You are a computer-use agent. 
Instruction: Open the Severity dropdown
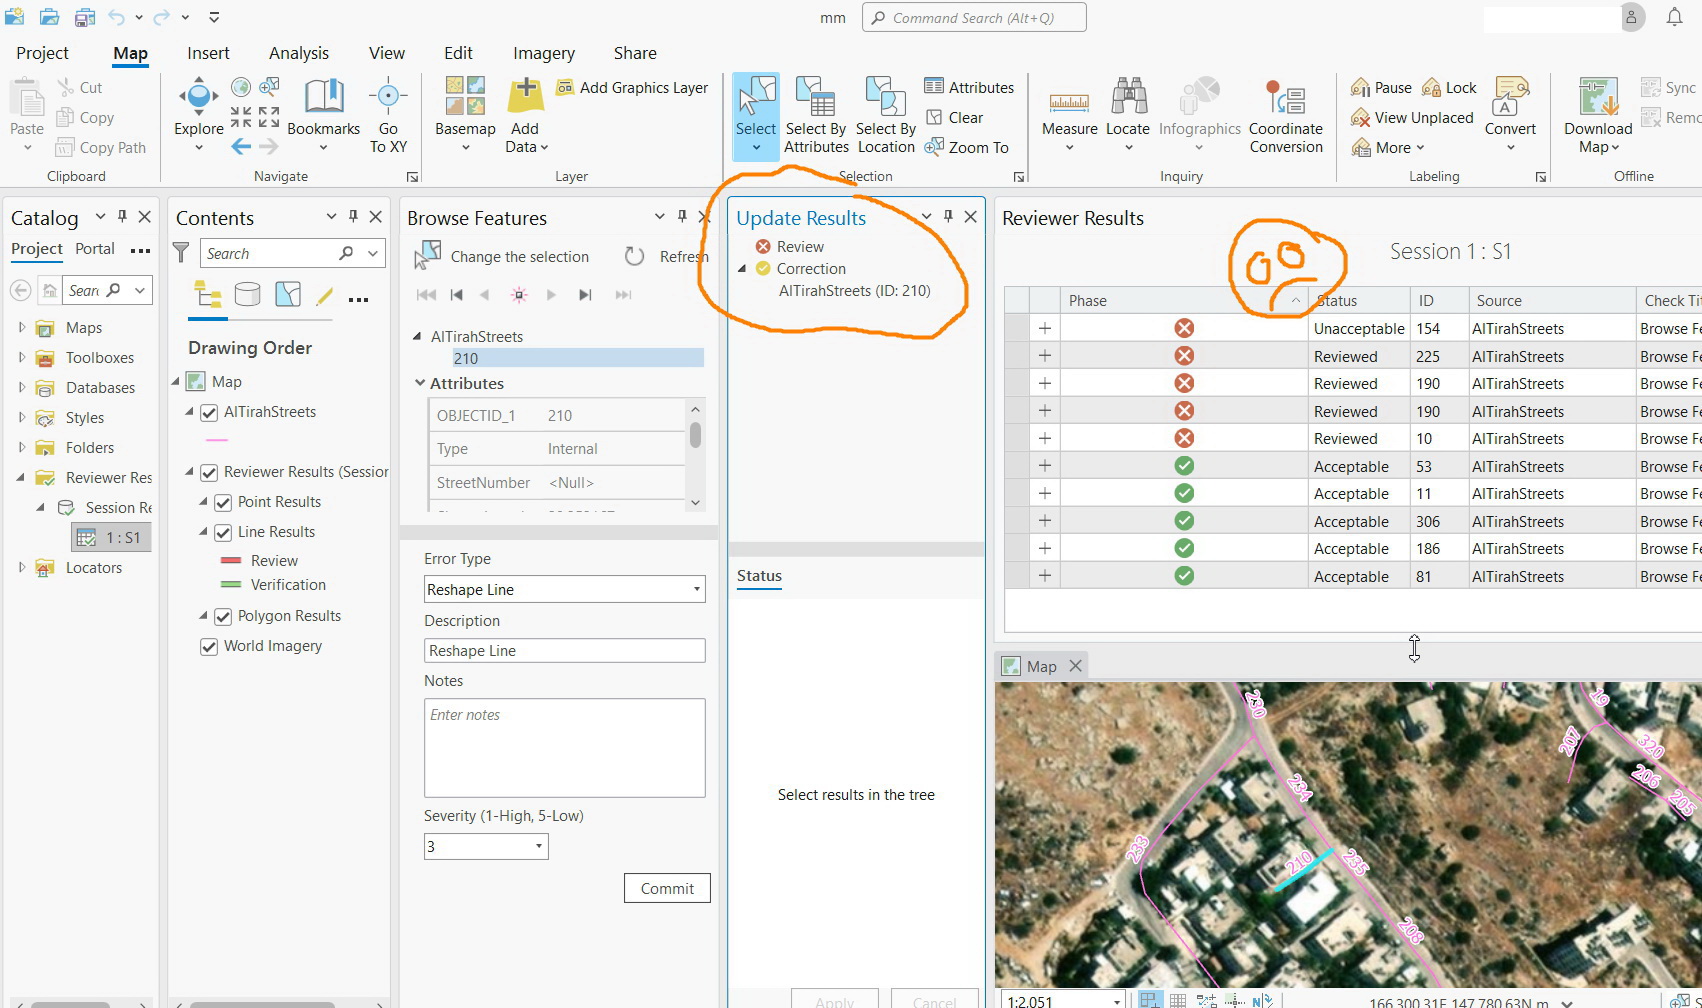click(536, 846)
